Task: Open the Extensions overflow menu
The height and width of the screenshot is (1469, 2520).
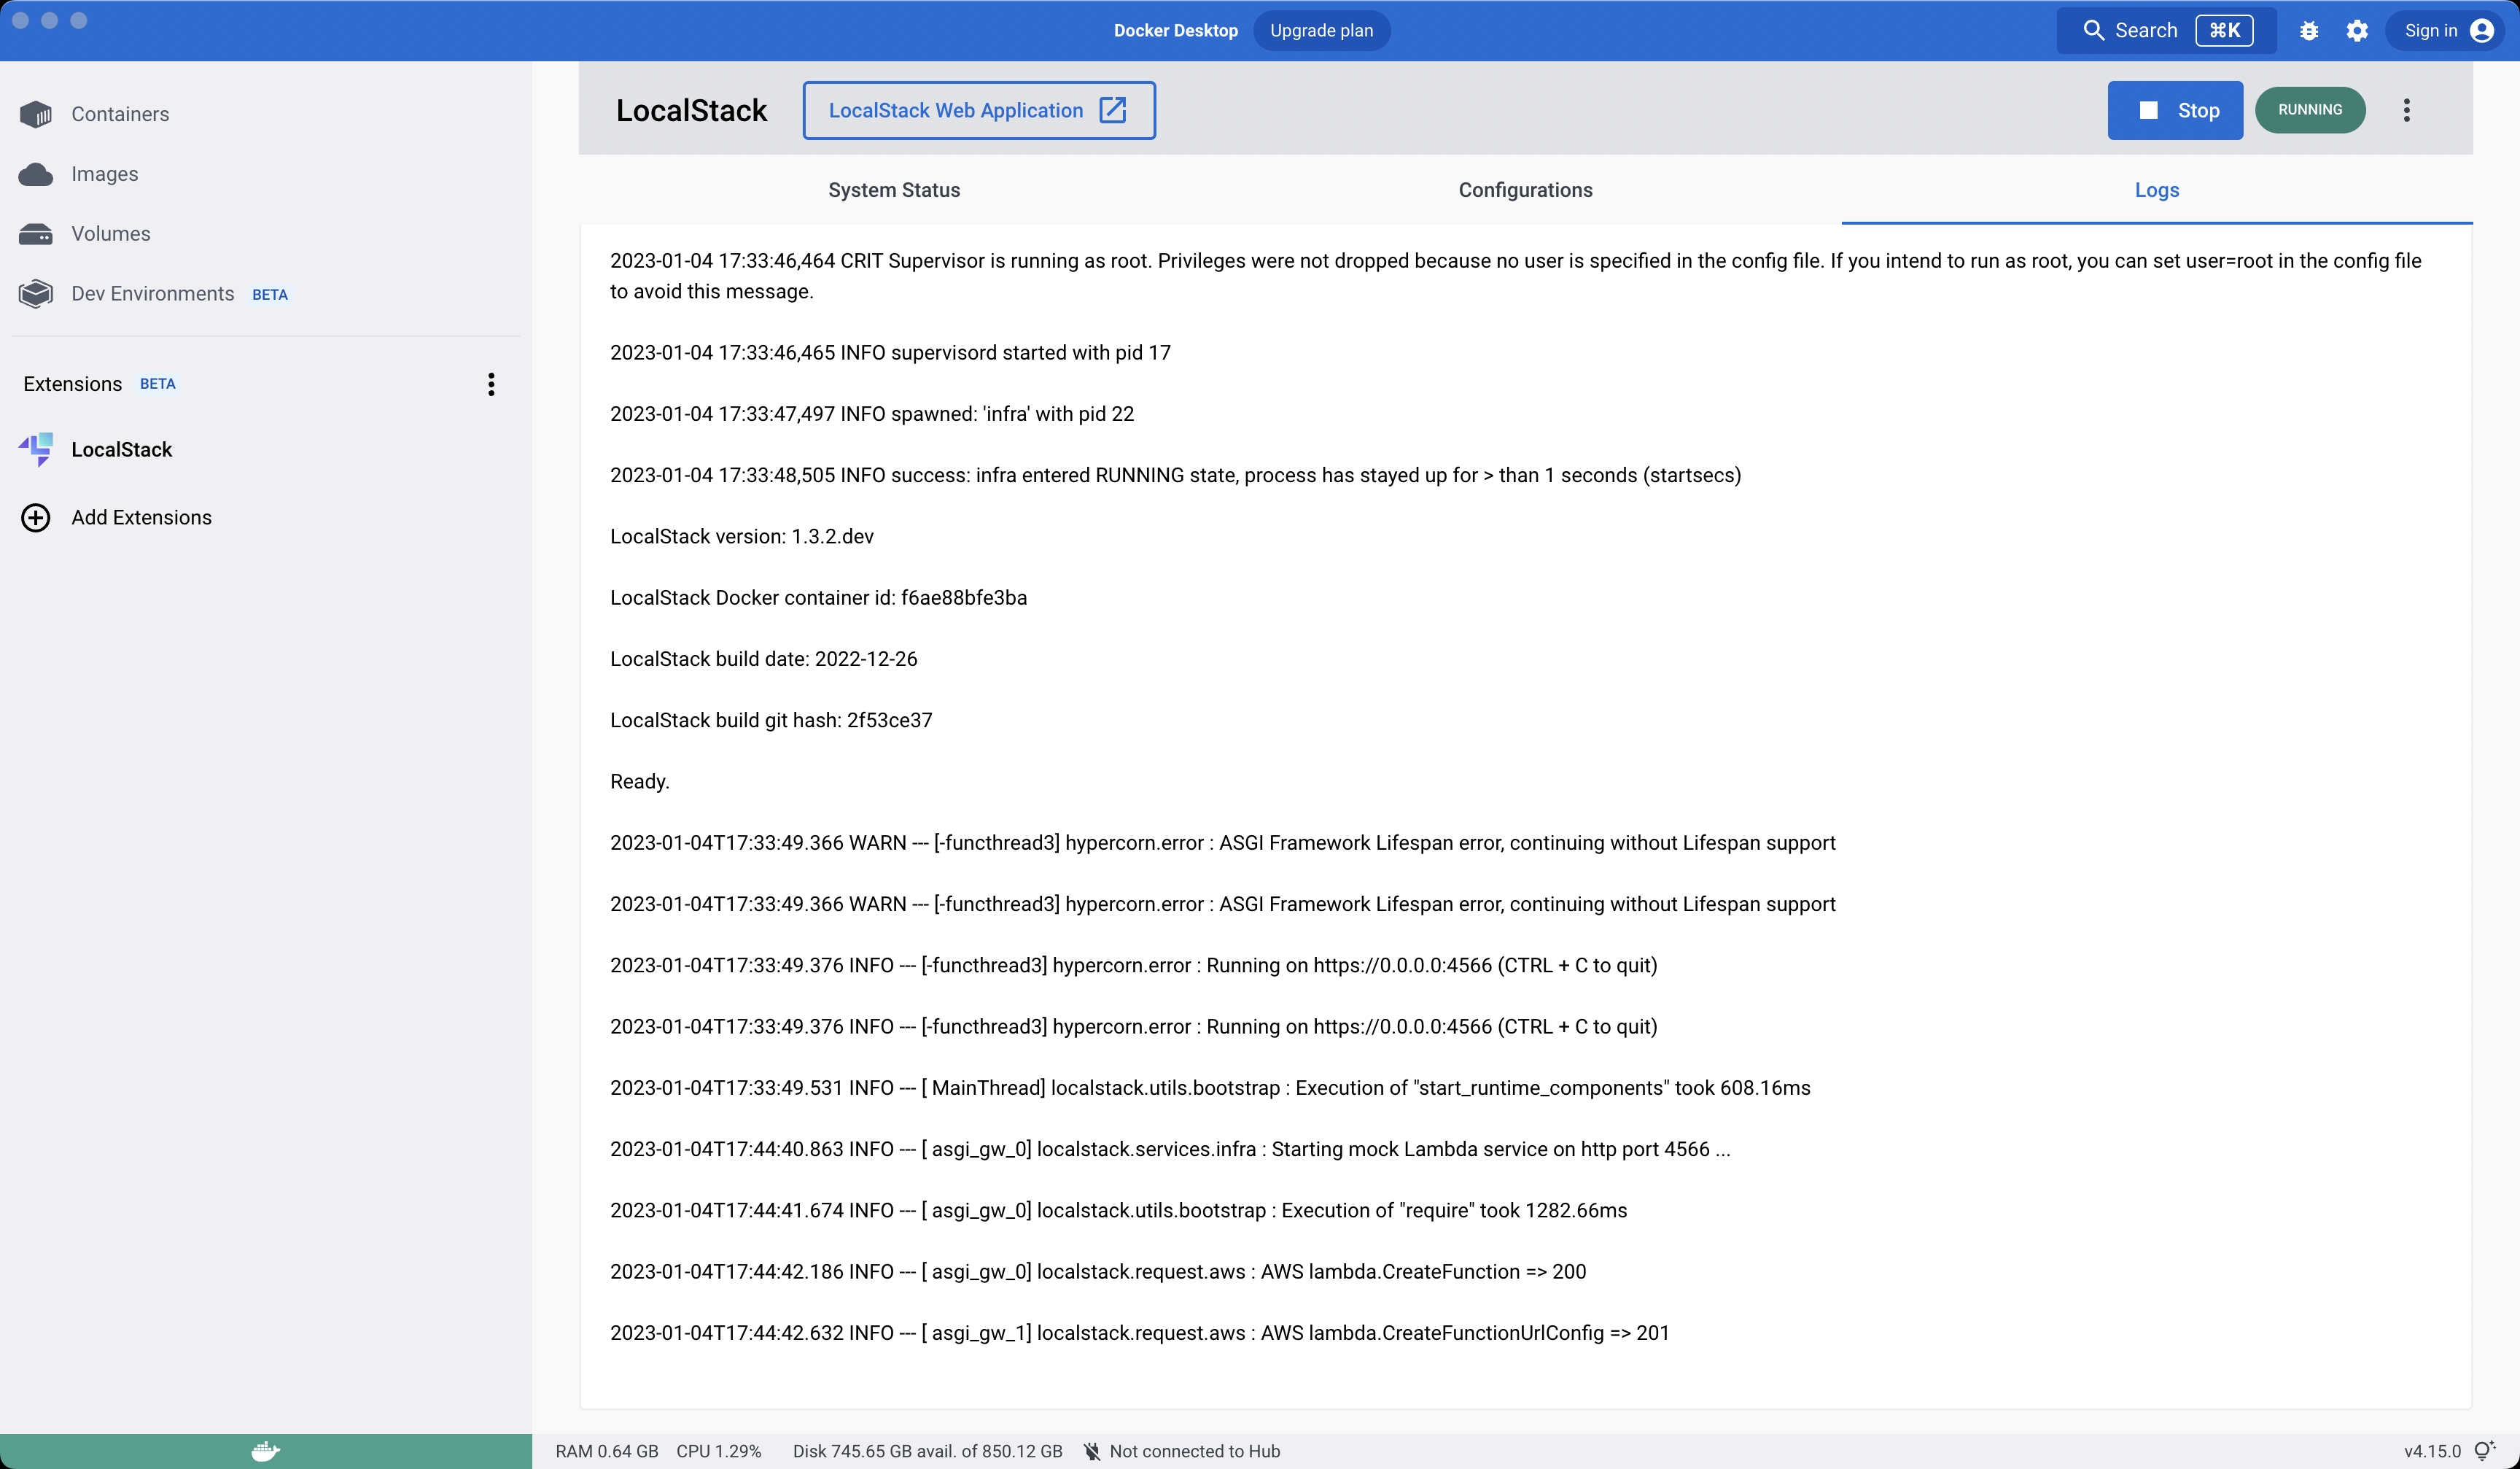Action: tap(491, 384)
